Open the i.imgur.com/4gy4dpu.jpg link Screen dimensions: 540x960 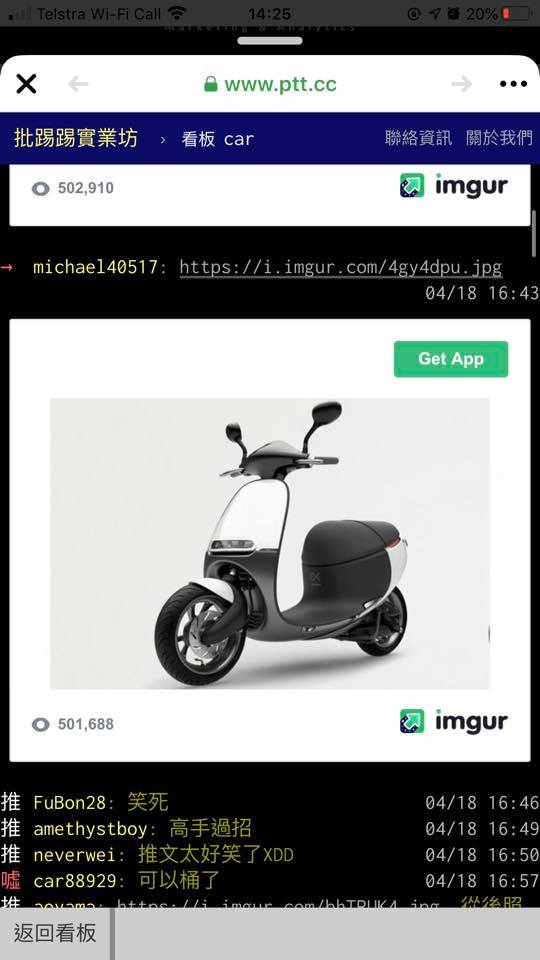coord(341,268)
